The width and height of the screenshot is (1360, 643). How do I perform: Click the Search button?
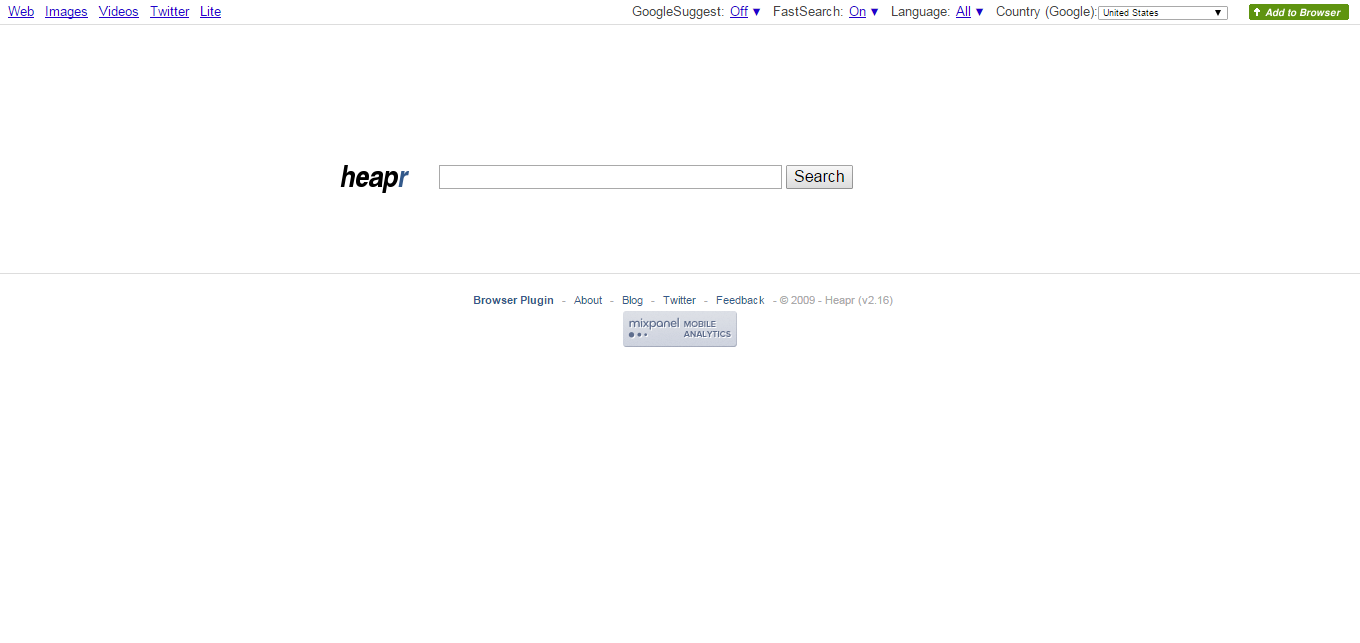[819, 177]
